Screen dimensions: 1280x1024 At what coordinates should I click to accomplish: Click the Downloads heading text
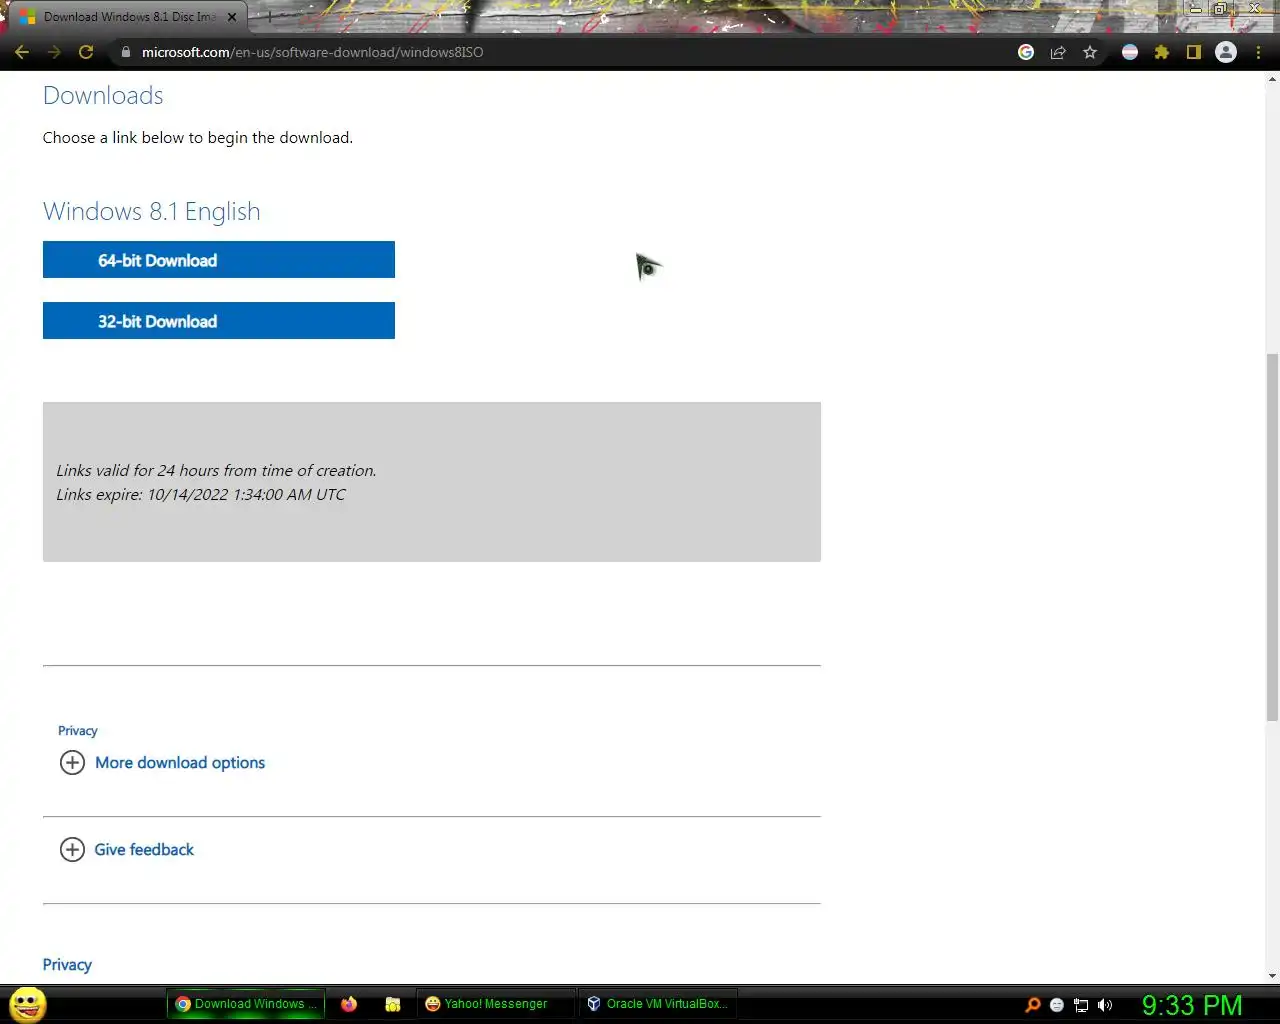(x=103, y=95)
